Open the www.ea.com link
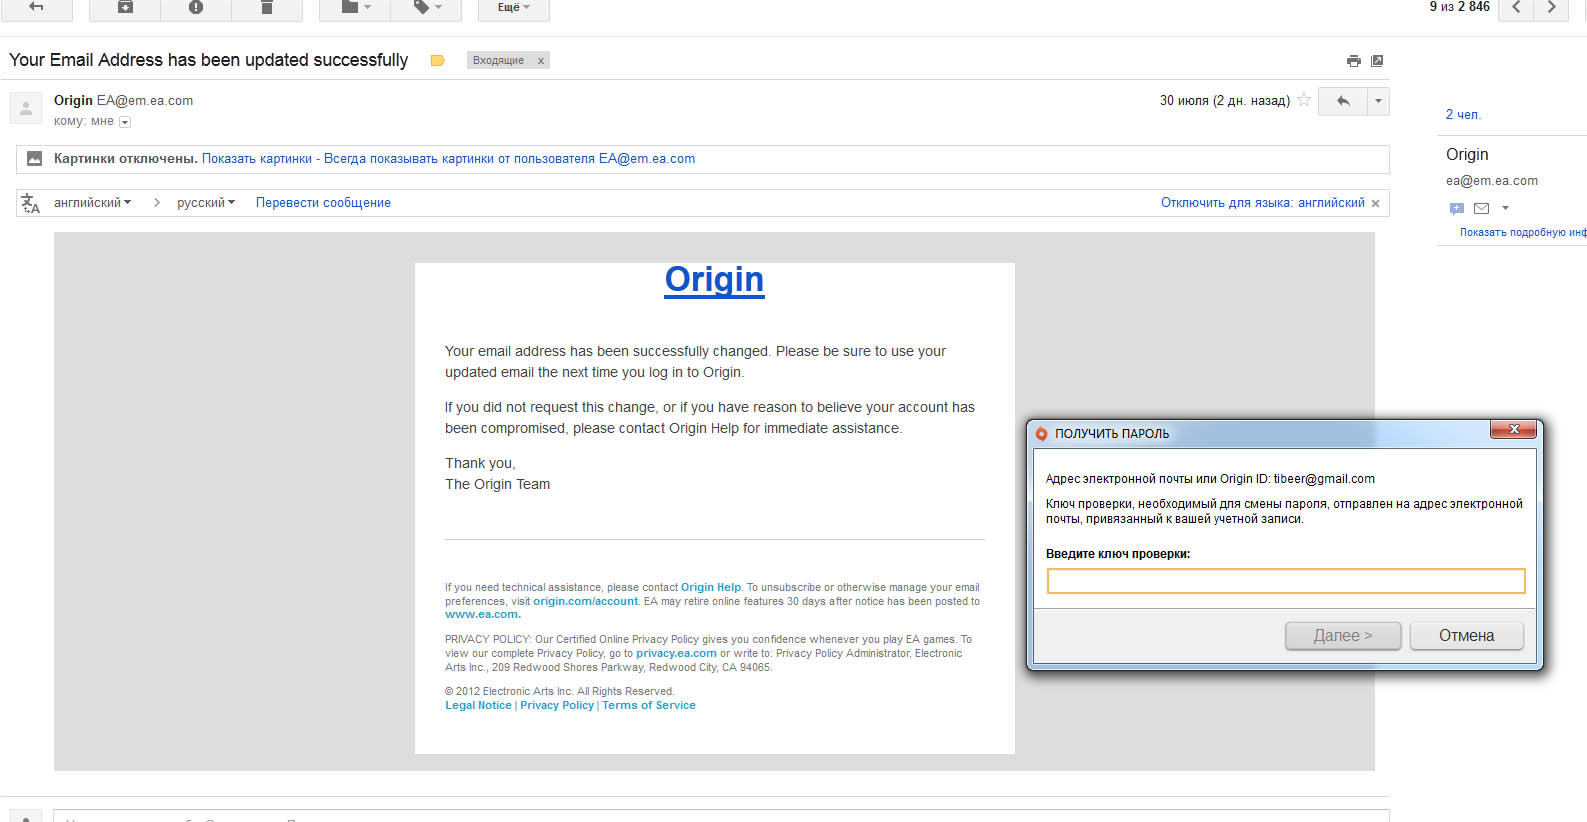 483,614
